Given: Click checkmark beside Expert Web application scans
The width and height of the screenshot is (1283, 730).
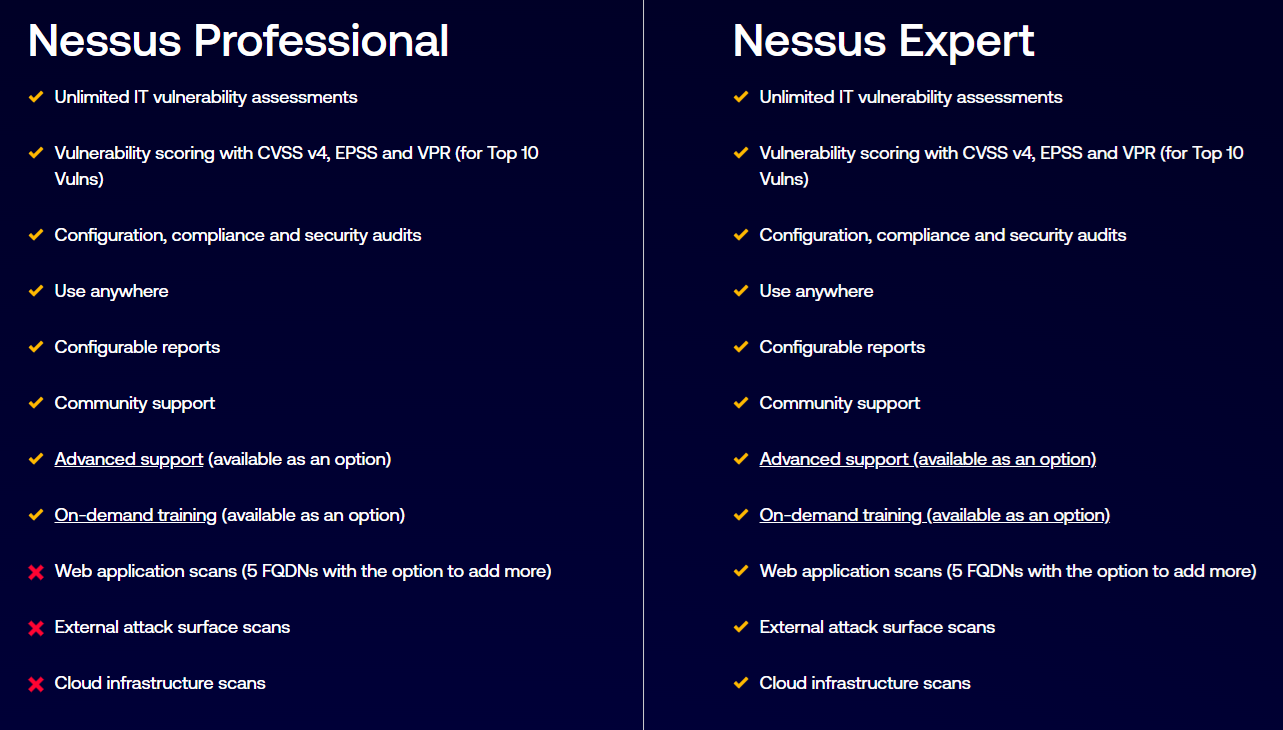Looking at the screenshot, I should (741, 571).
